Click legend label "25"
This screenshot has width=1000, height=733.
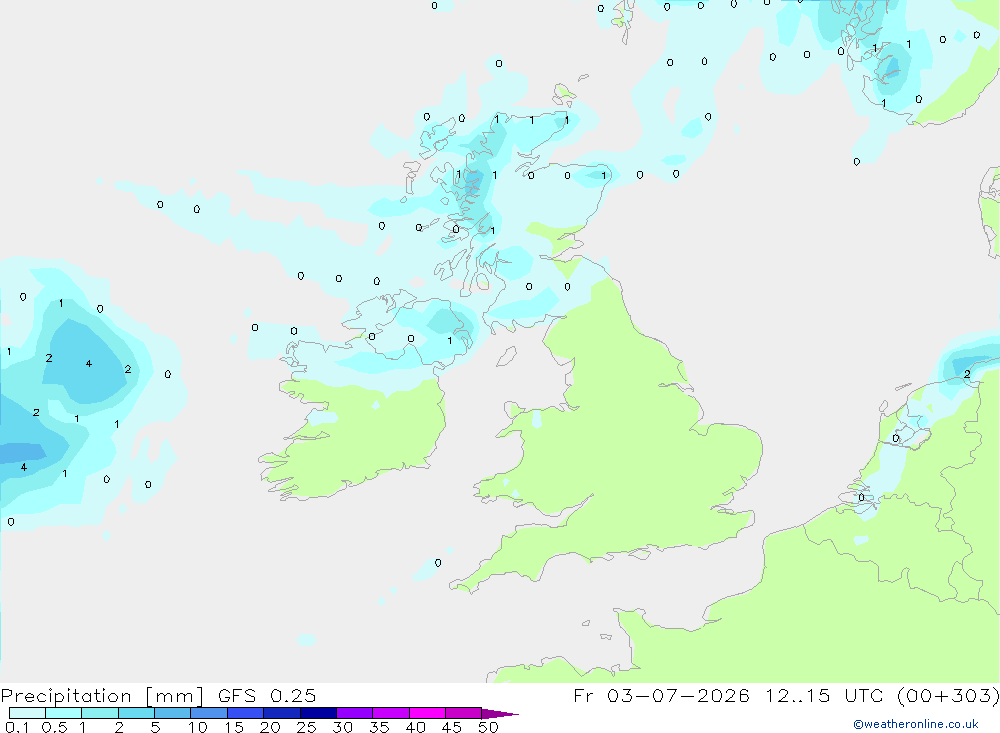(306, 727)
